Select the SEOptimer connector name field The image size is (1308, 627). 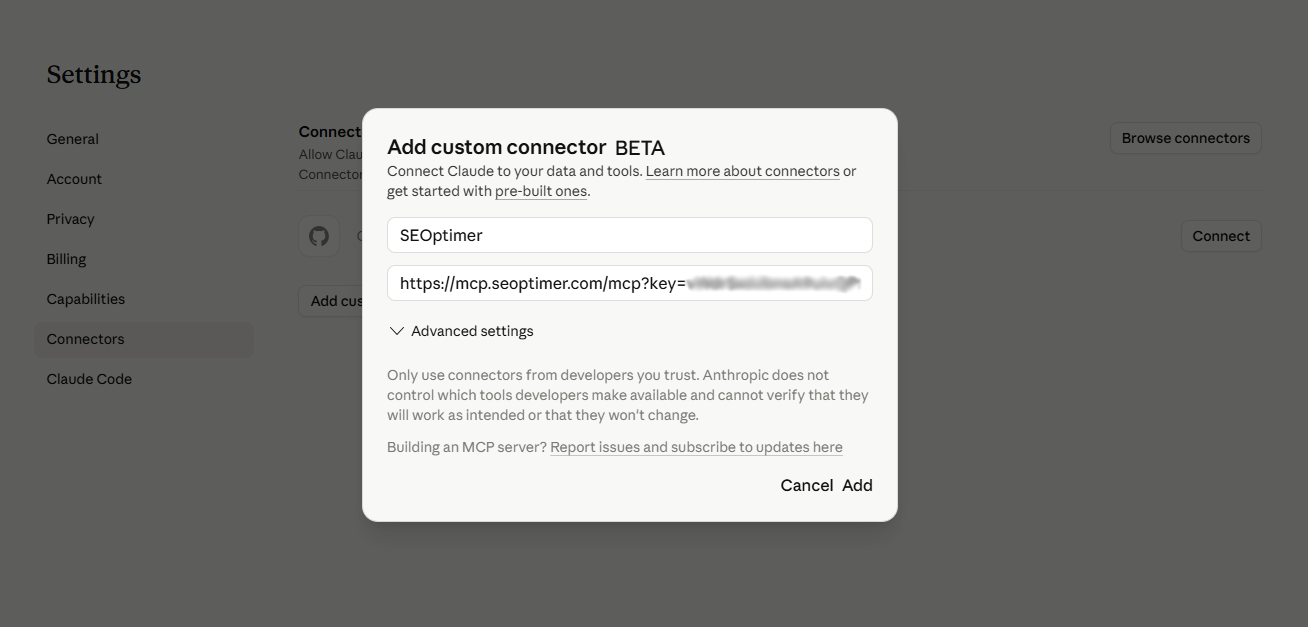(x=630, y=235)
